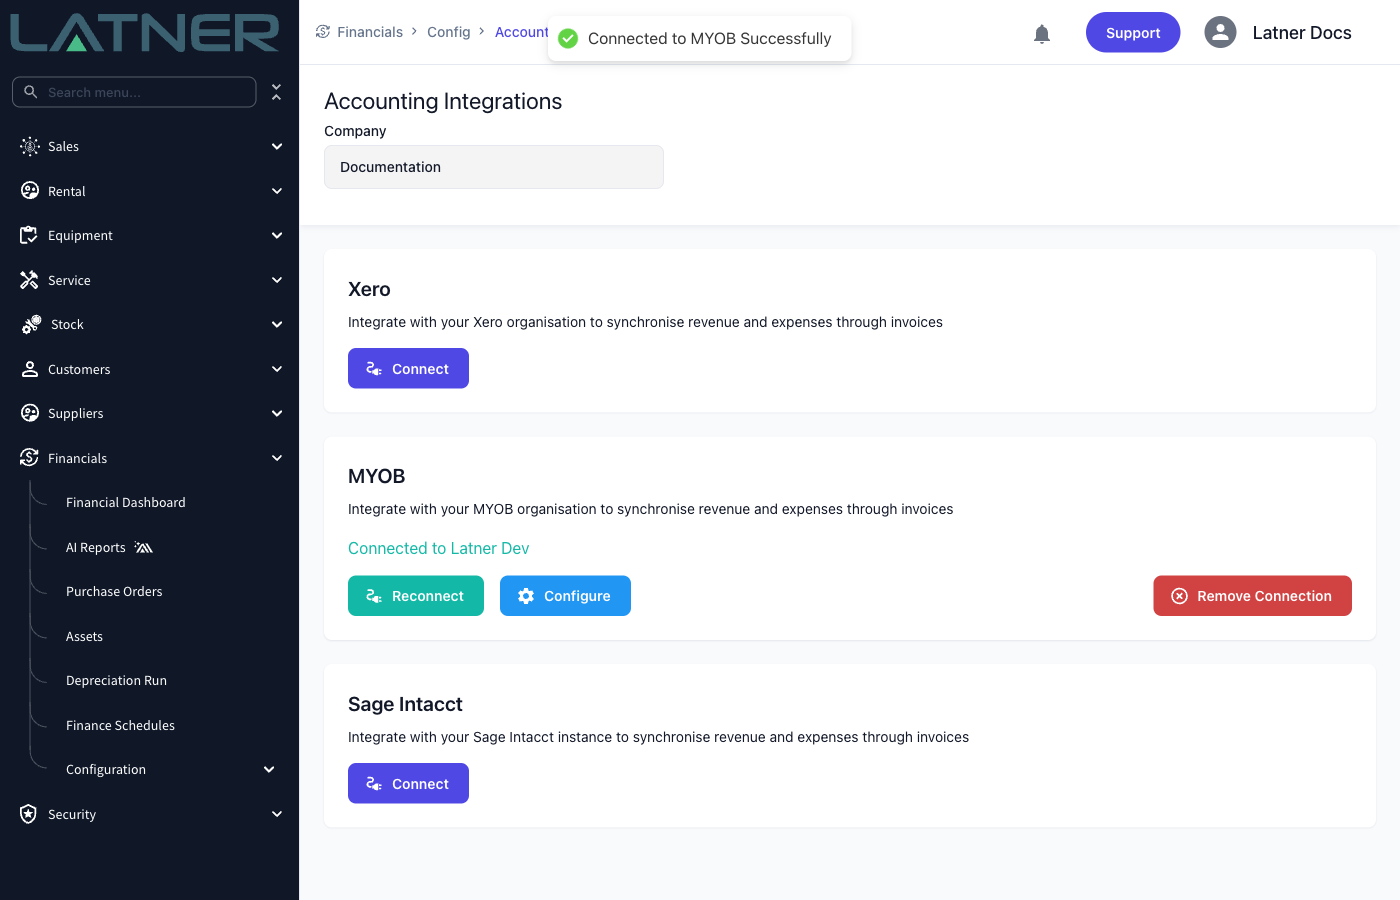Screen dimensions: 1400x900
Task: Click the MYOB integration description text
Action: [650, 509]
